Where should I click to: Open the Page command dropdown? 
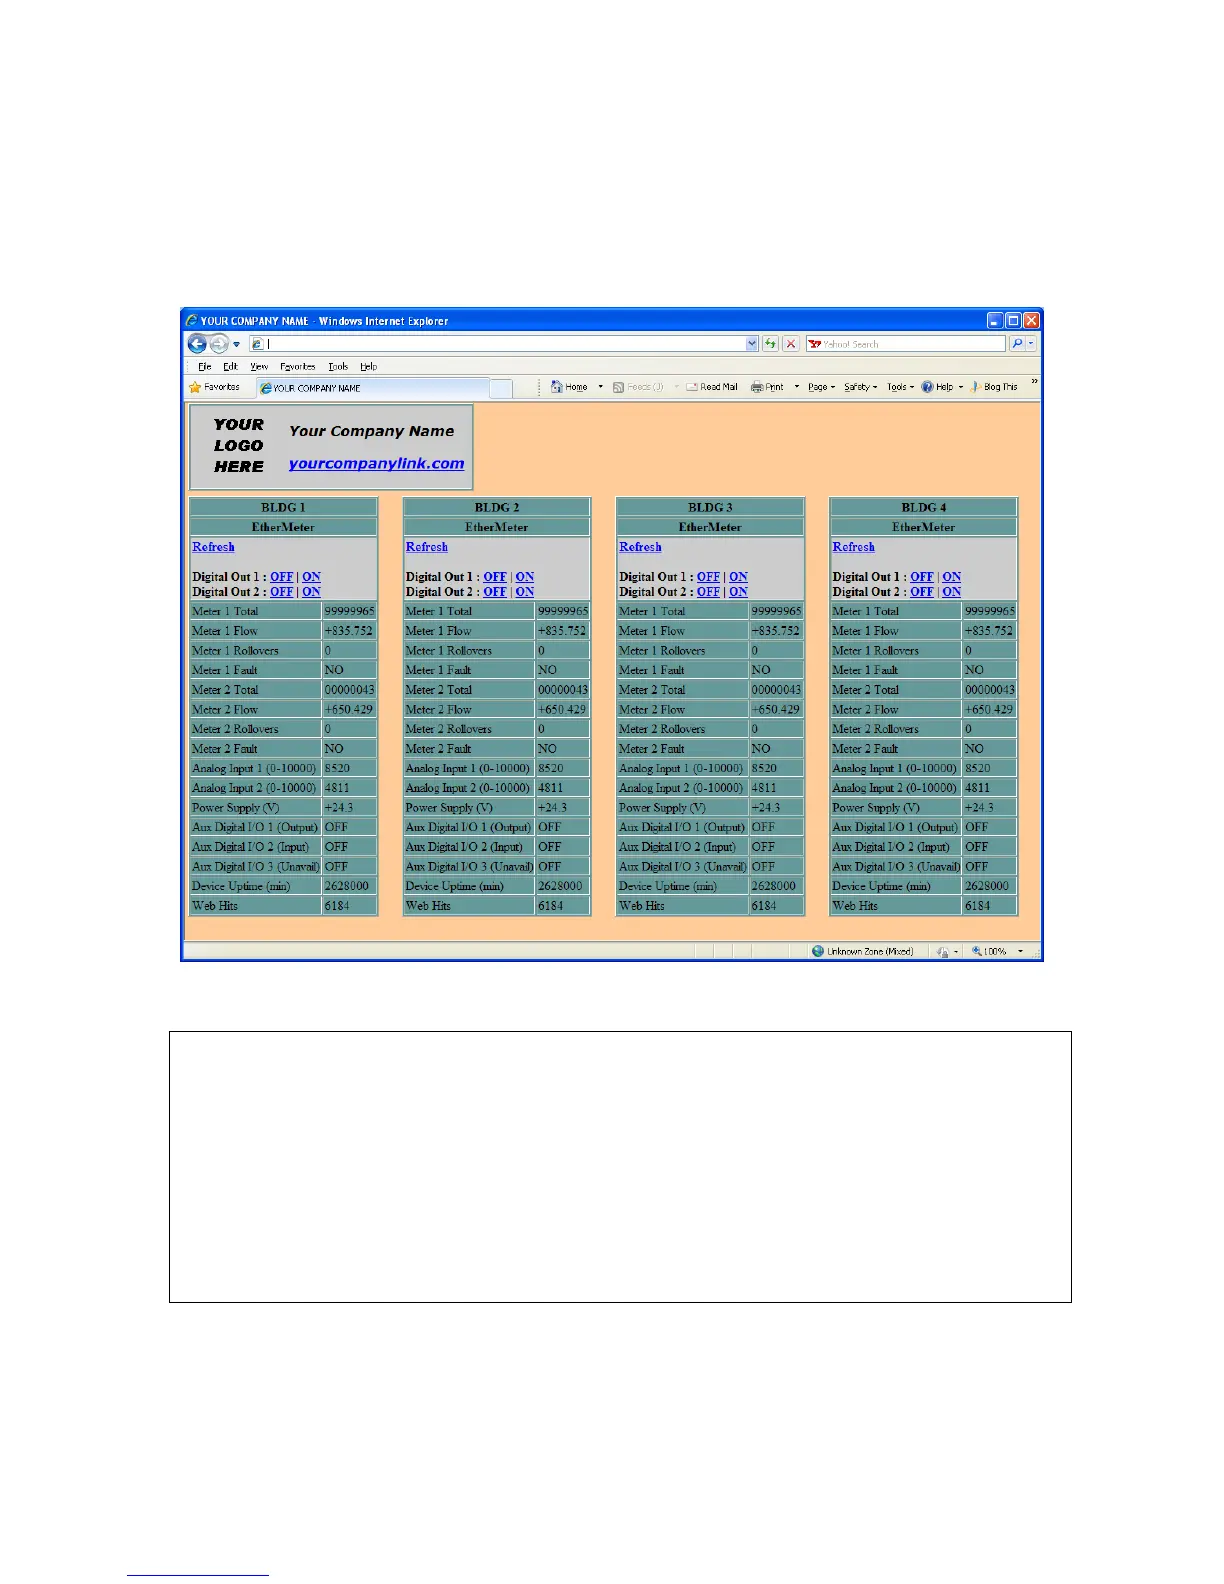coord(821,387)
